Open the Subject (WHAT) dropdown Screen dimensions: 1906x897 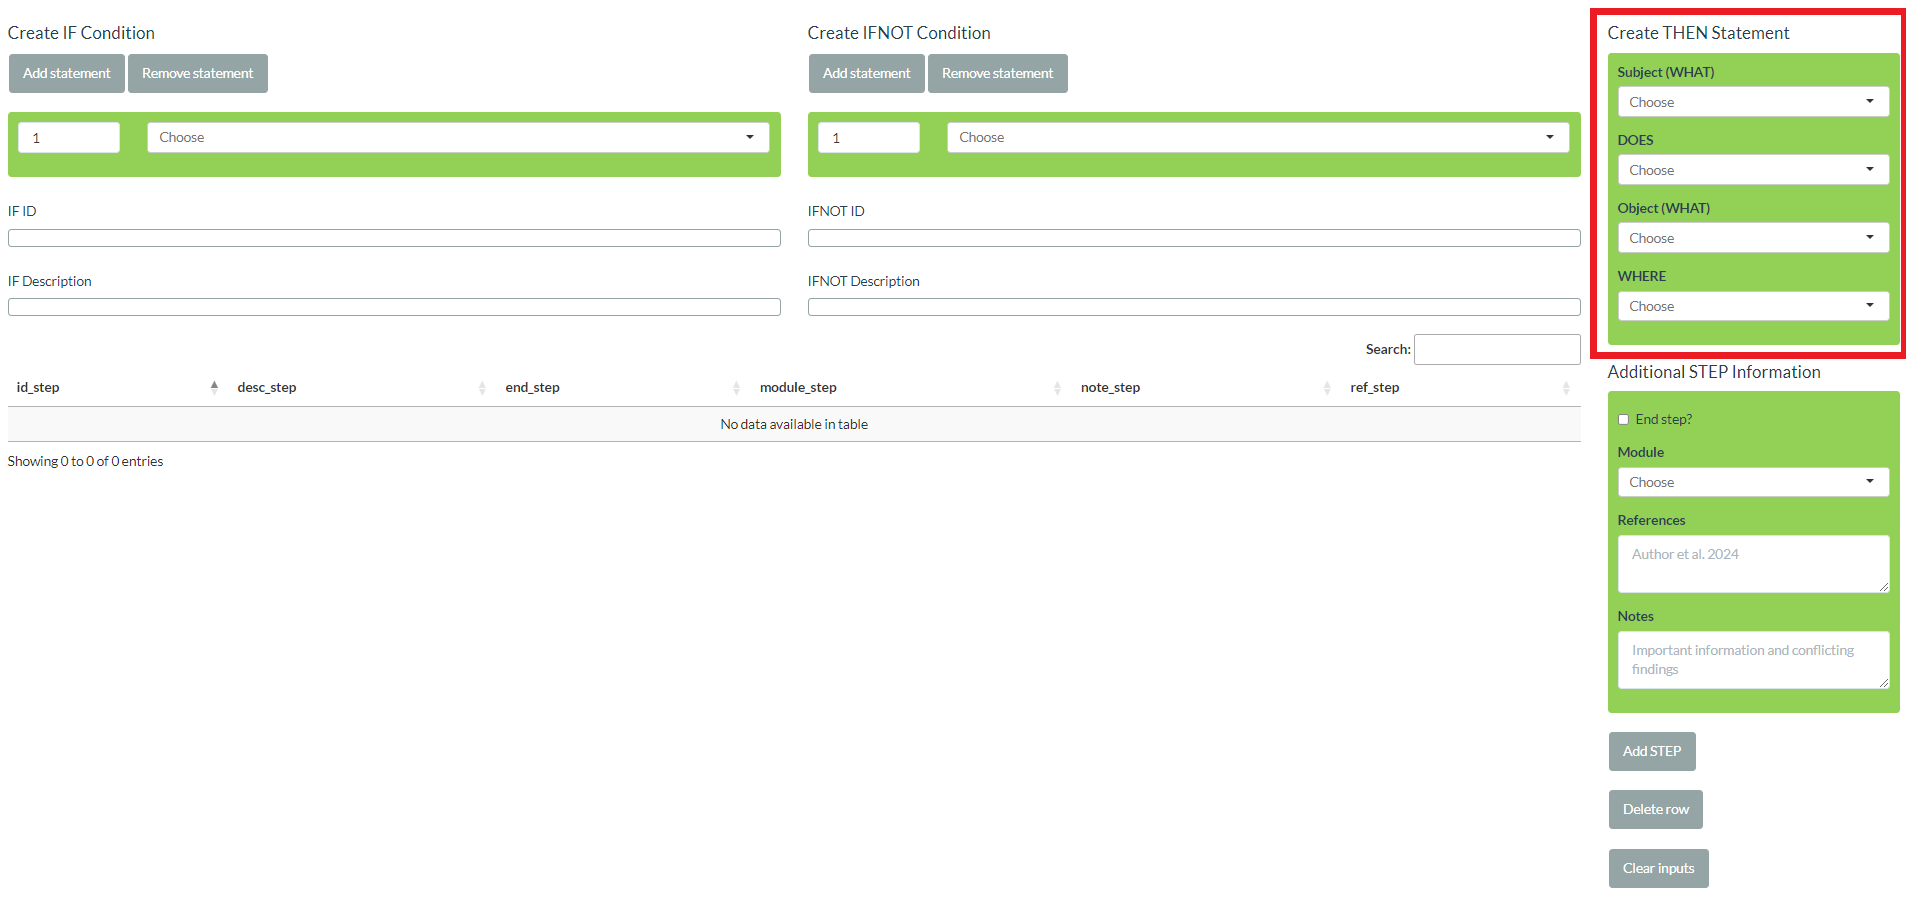(x=1753, y=102)
